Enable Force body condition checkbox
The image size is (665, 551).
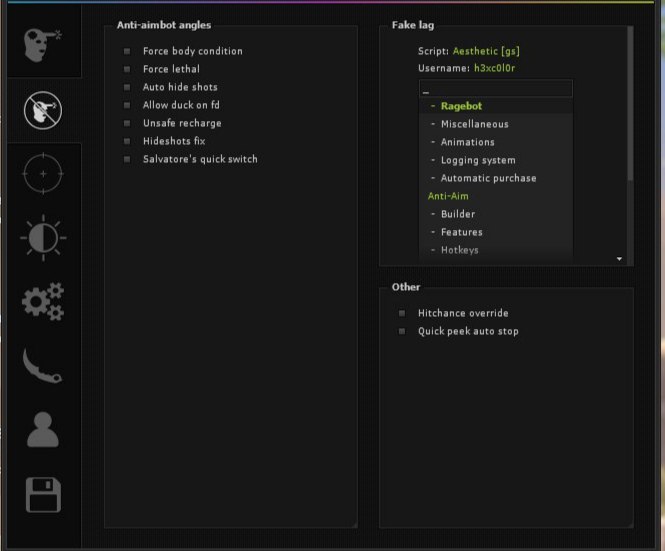point(127,51)
